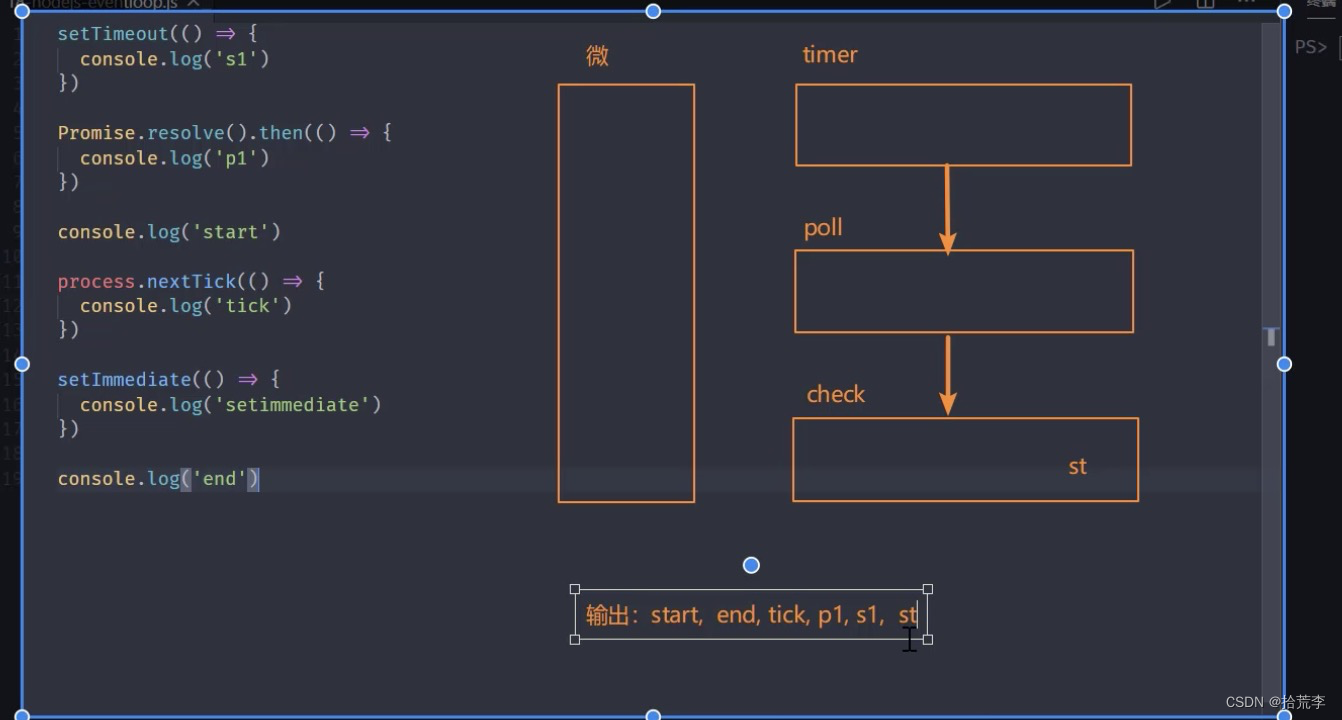Screen dimensions: 1342x720
Task: Click the 'Promise.resolve().then' code line
Action: [224, 133]
